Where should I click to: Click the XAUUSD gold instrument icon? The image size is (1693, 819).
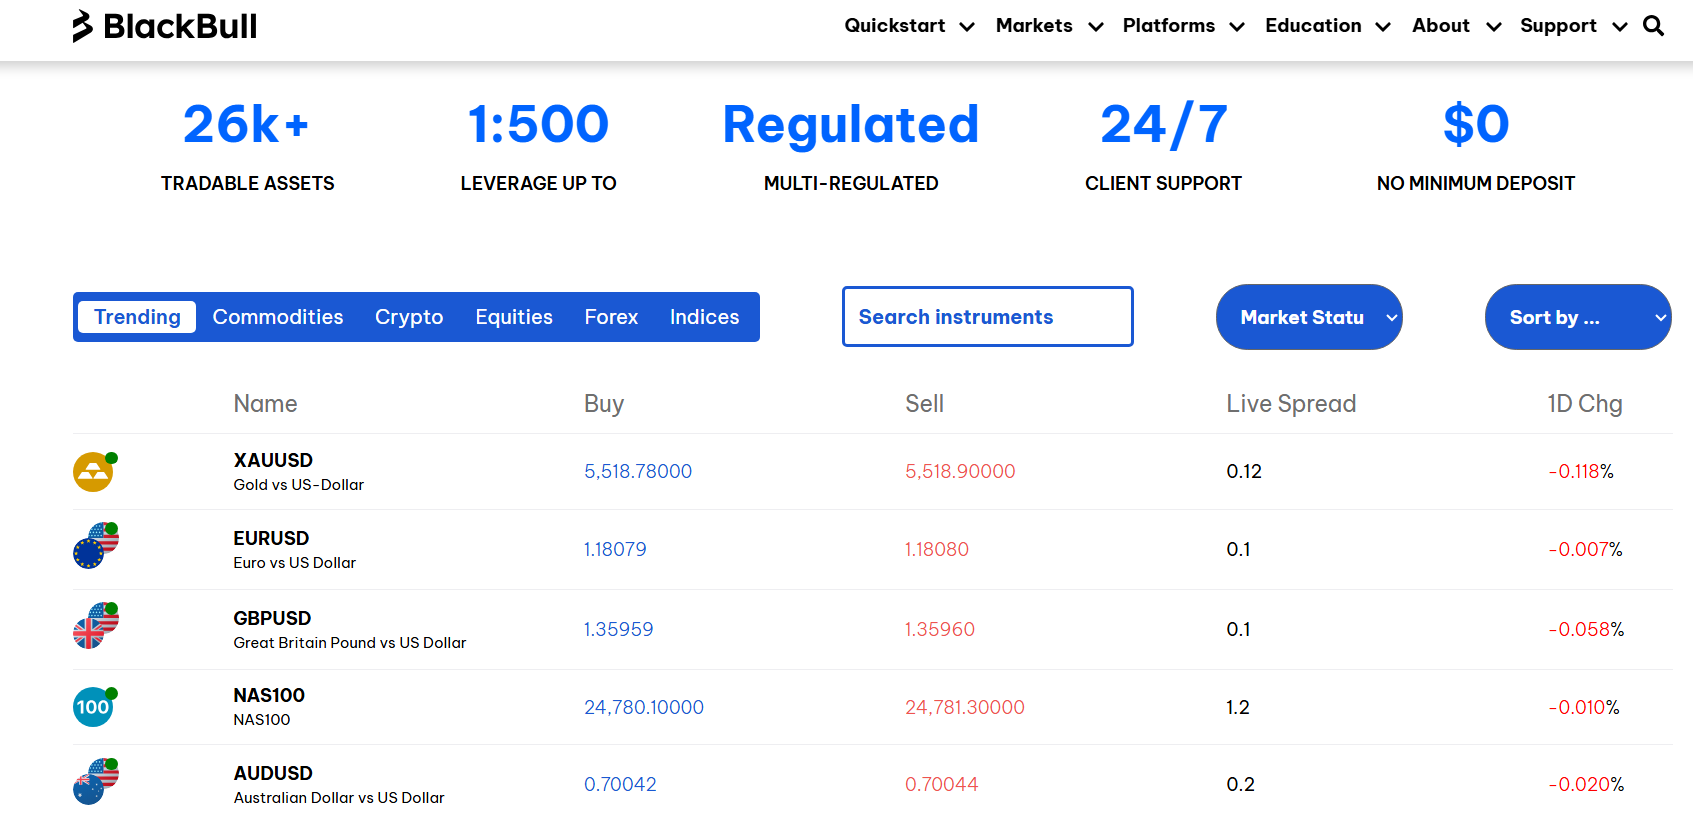95,471
